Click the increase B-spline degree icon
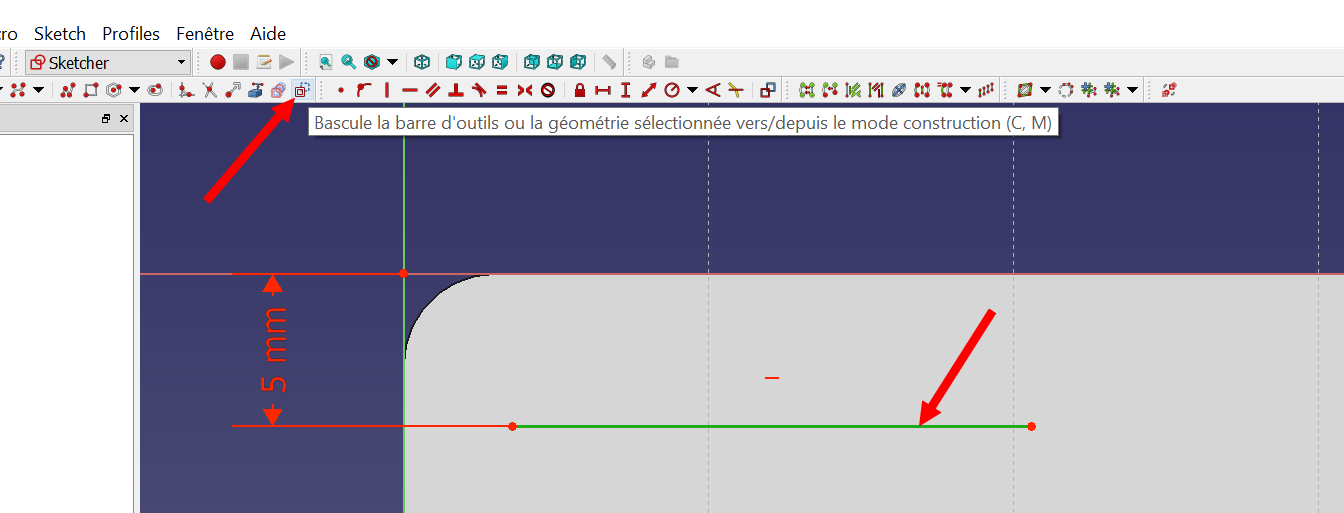The width and height of the screenshot is (1344, 513). click(1089, 90)
